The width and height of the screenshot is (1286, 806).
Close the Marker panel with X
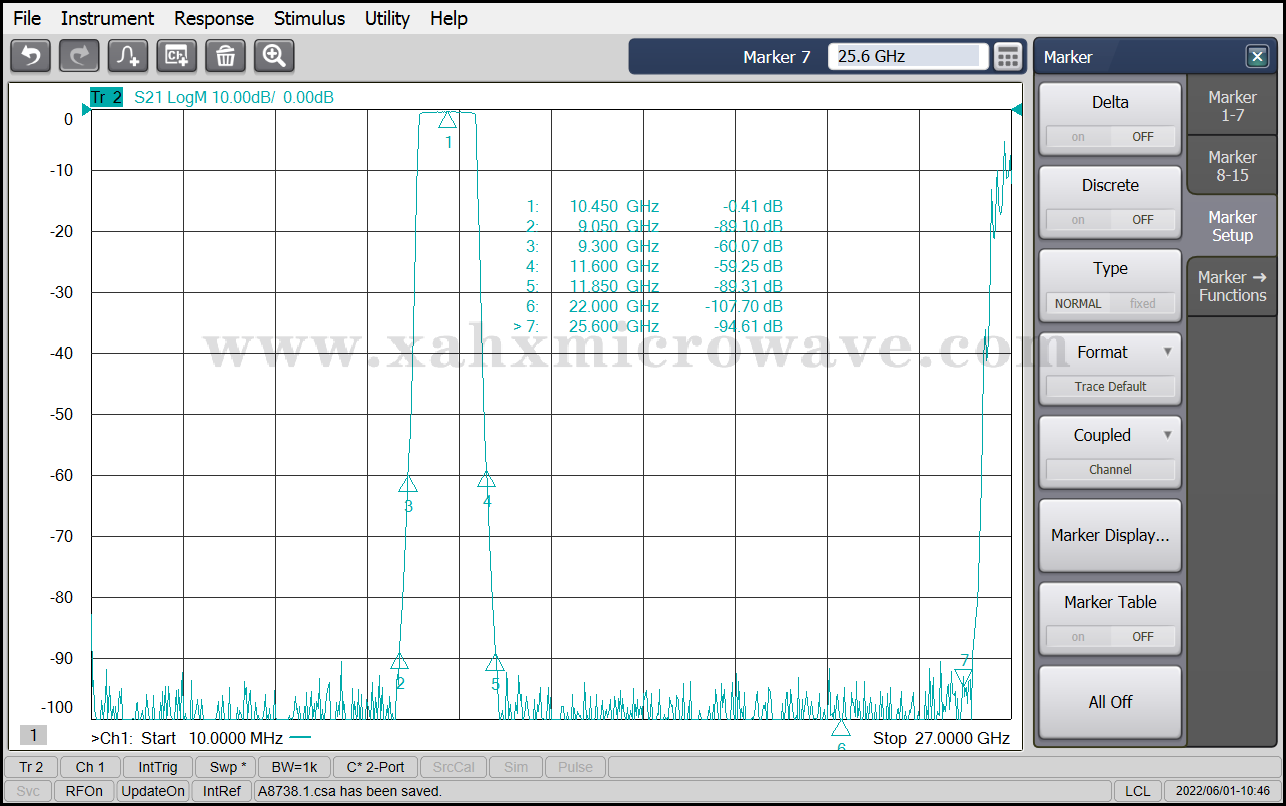(x=1257, y=57)
